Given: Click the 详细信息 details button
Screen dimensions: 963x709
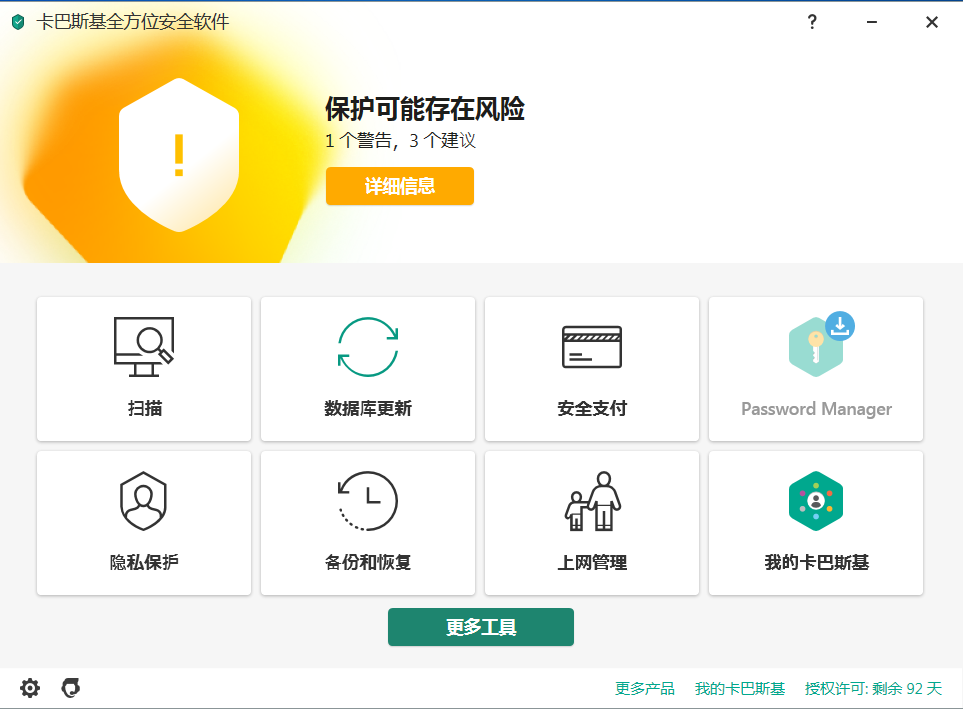Looking at the screenshot, I should (400, 186).
